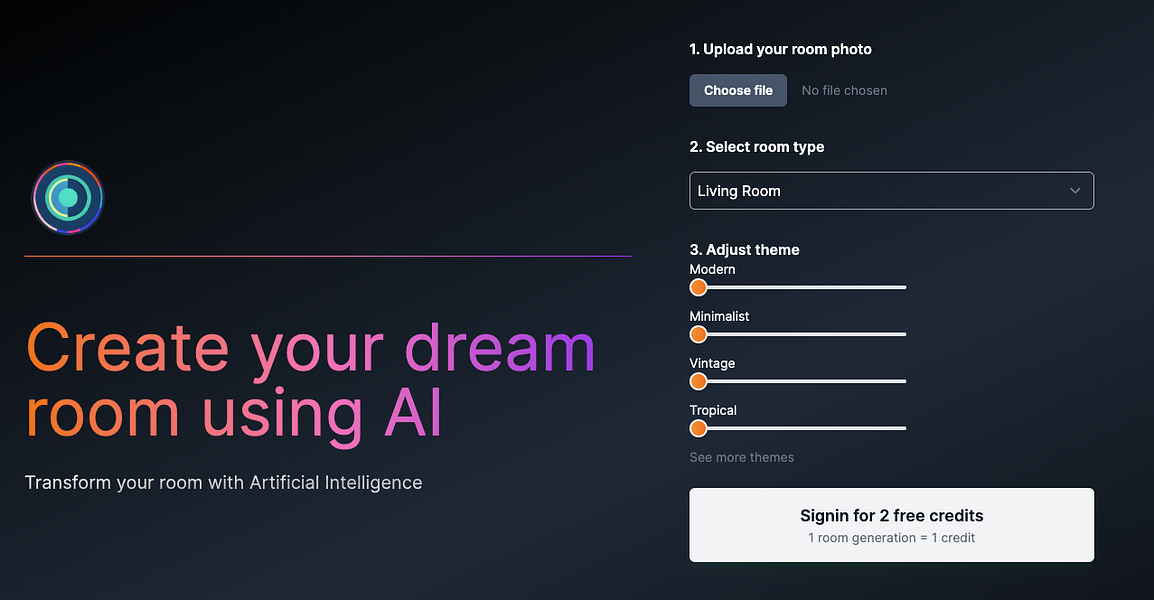Click the 'Create your dream room' headline text
This screenshot has width=1154, height=600.
(310, 380)
